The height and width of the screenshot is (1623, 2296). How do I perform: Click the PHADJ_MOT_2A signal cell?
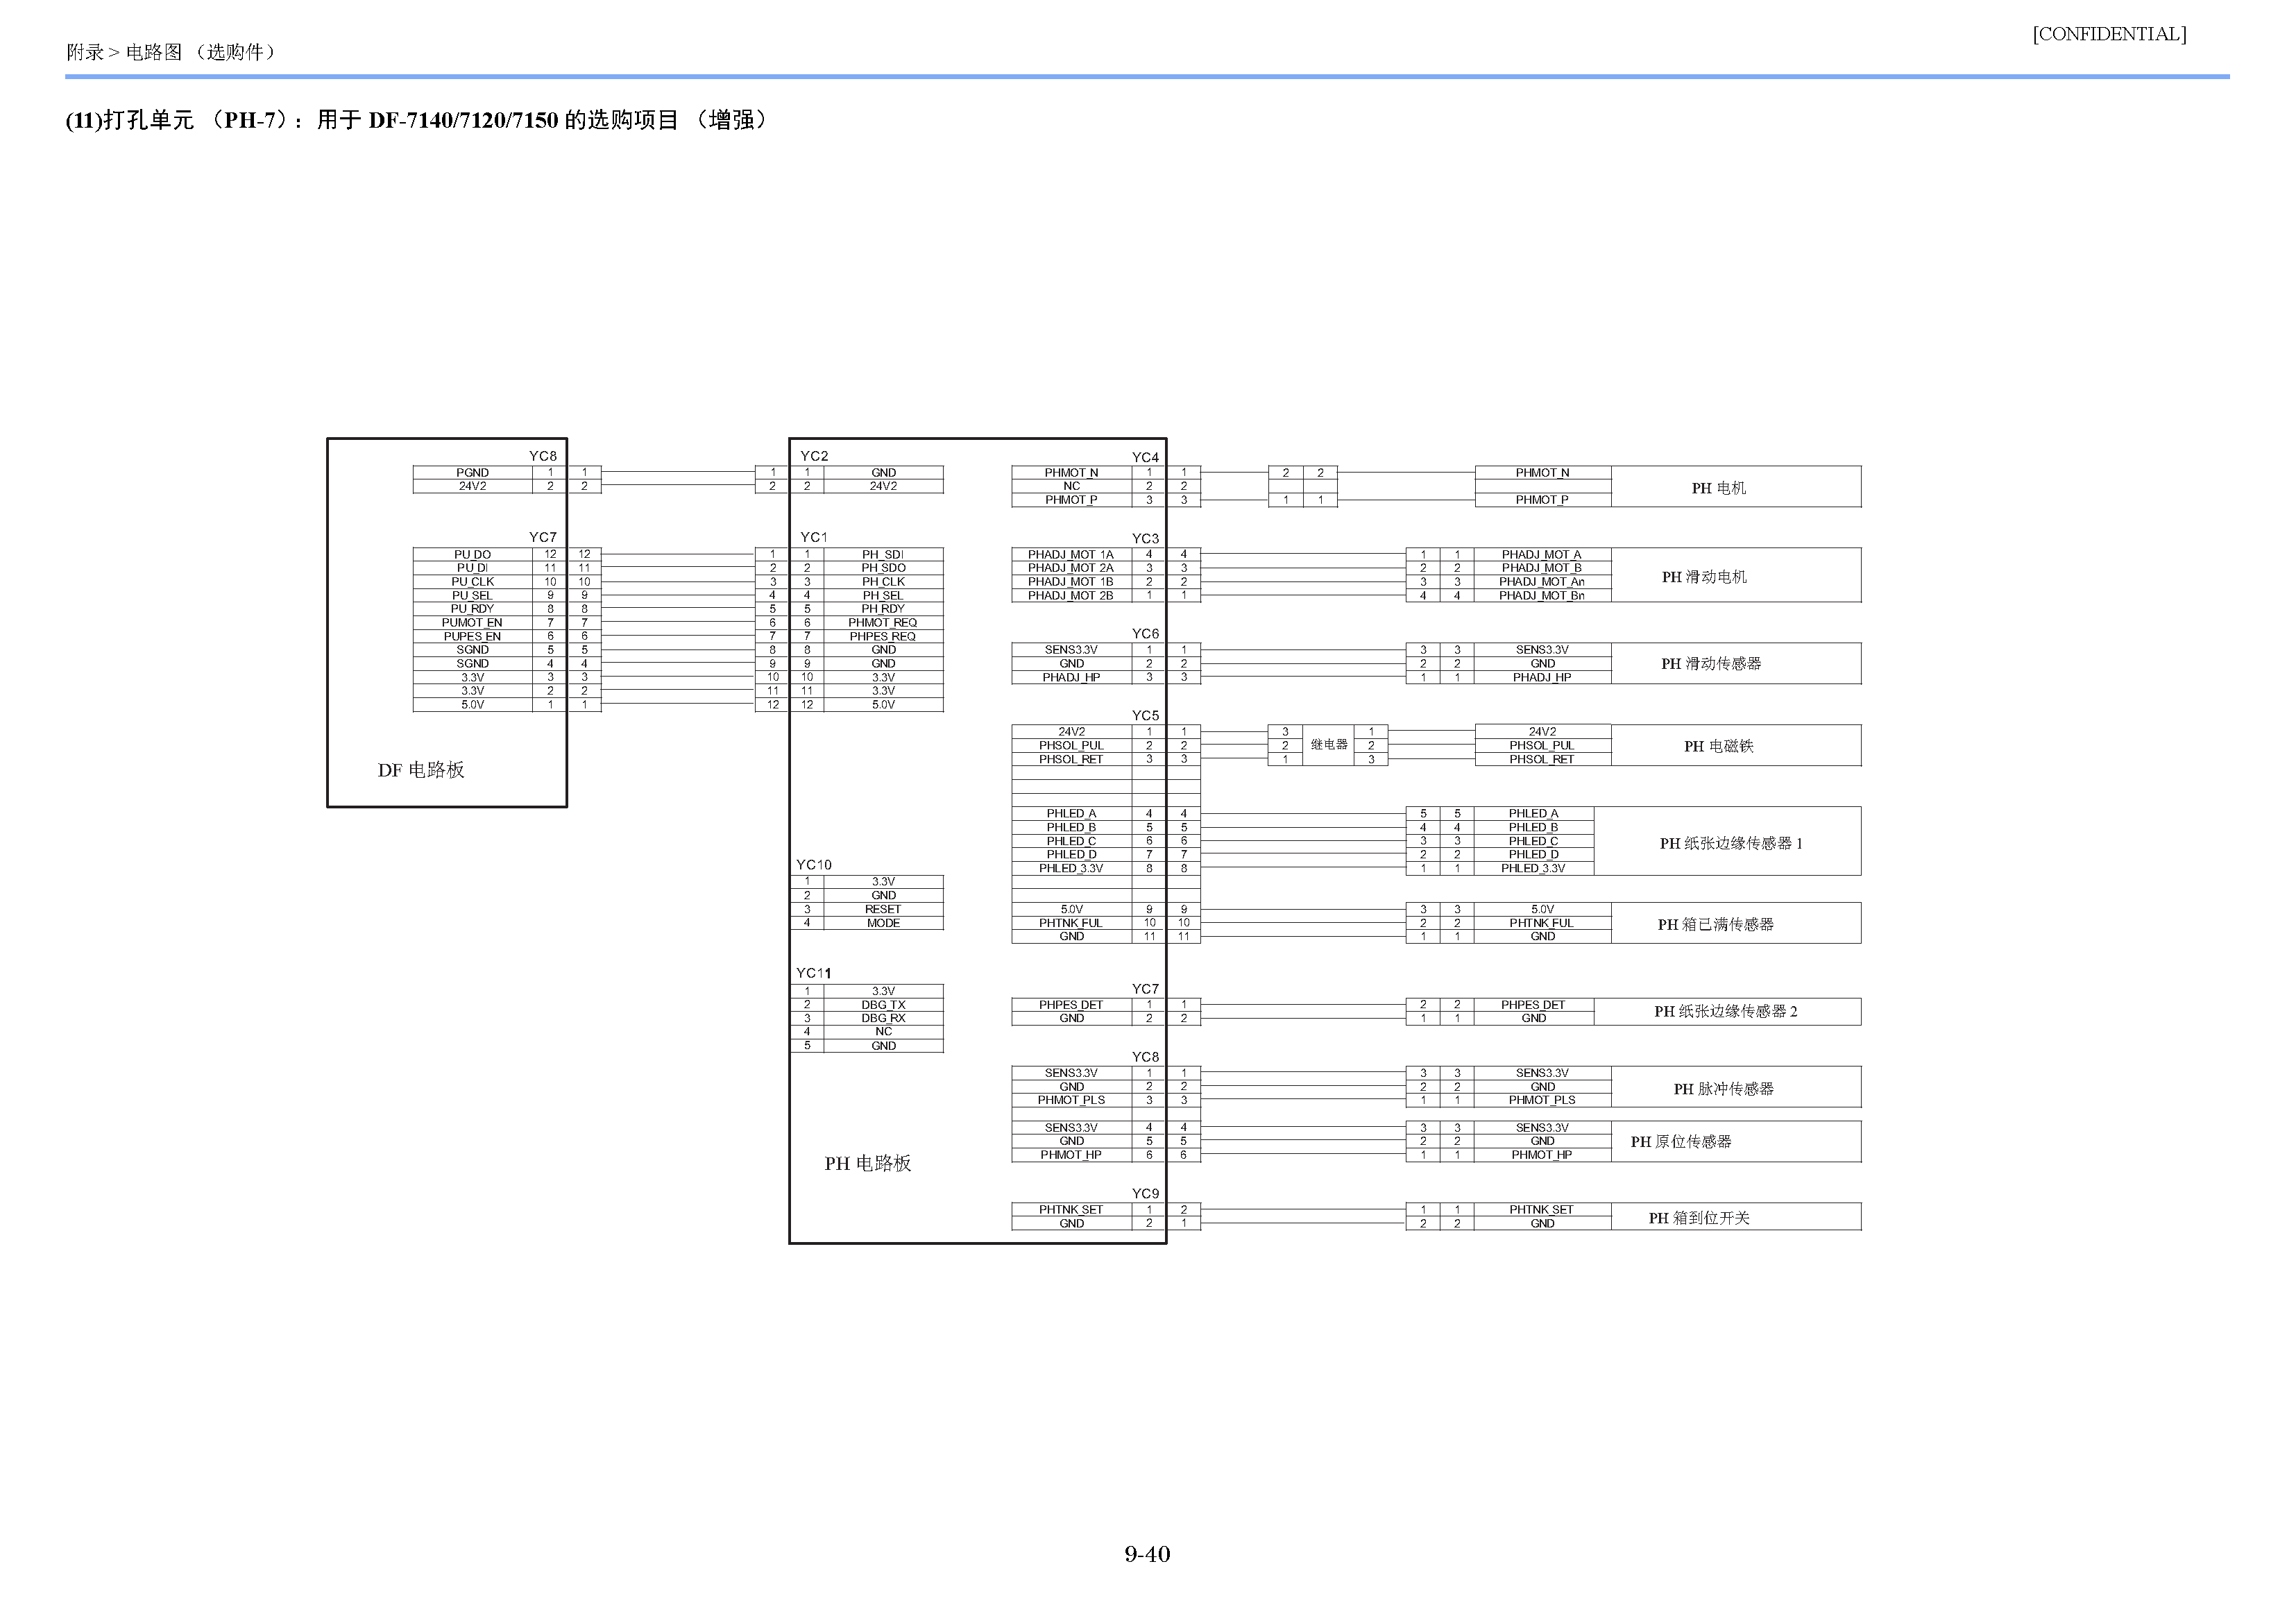click(1071, 568)
